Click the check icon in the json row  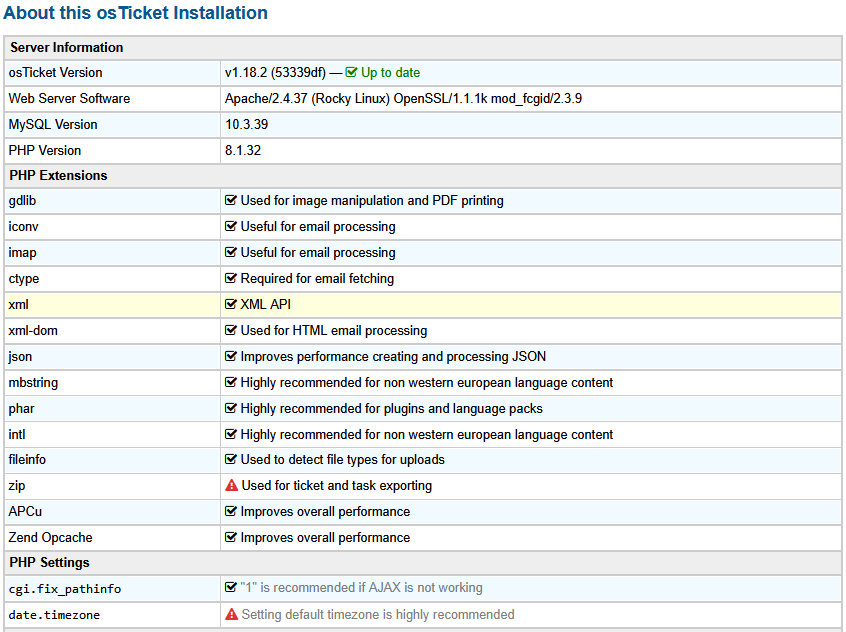pyautogui.click(x=231, y=356)
